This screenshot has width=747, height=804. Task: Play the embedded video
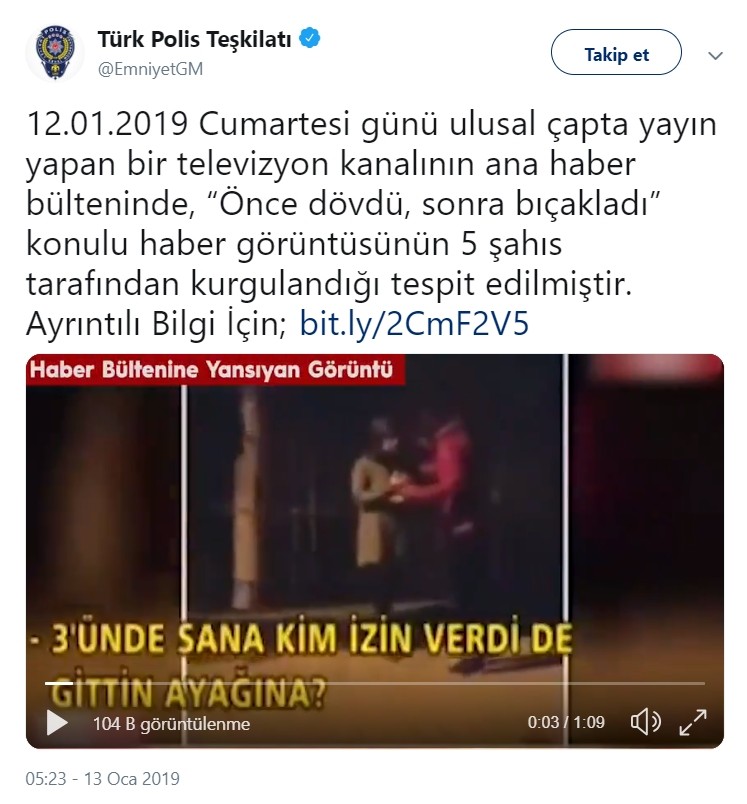[x=57, y=722]
